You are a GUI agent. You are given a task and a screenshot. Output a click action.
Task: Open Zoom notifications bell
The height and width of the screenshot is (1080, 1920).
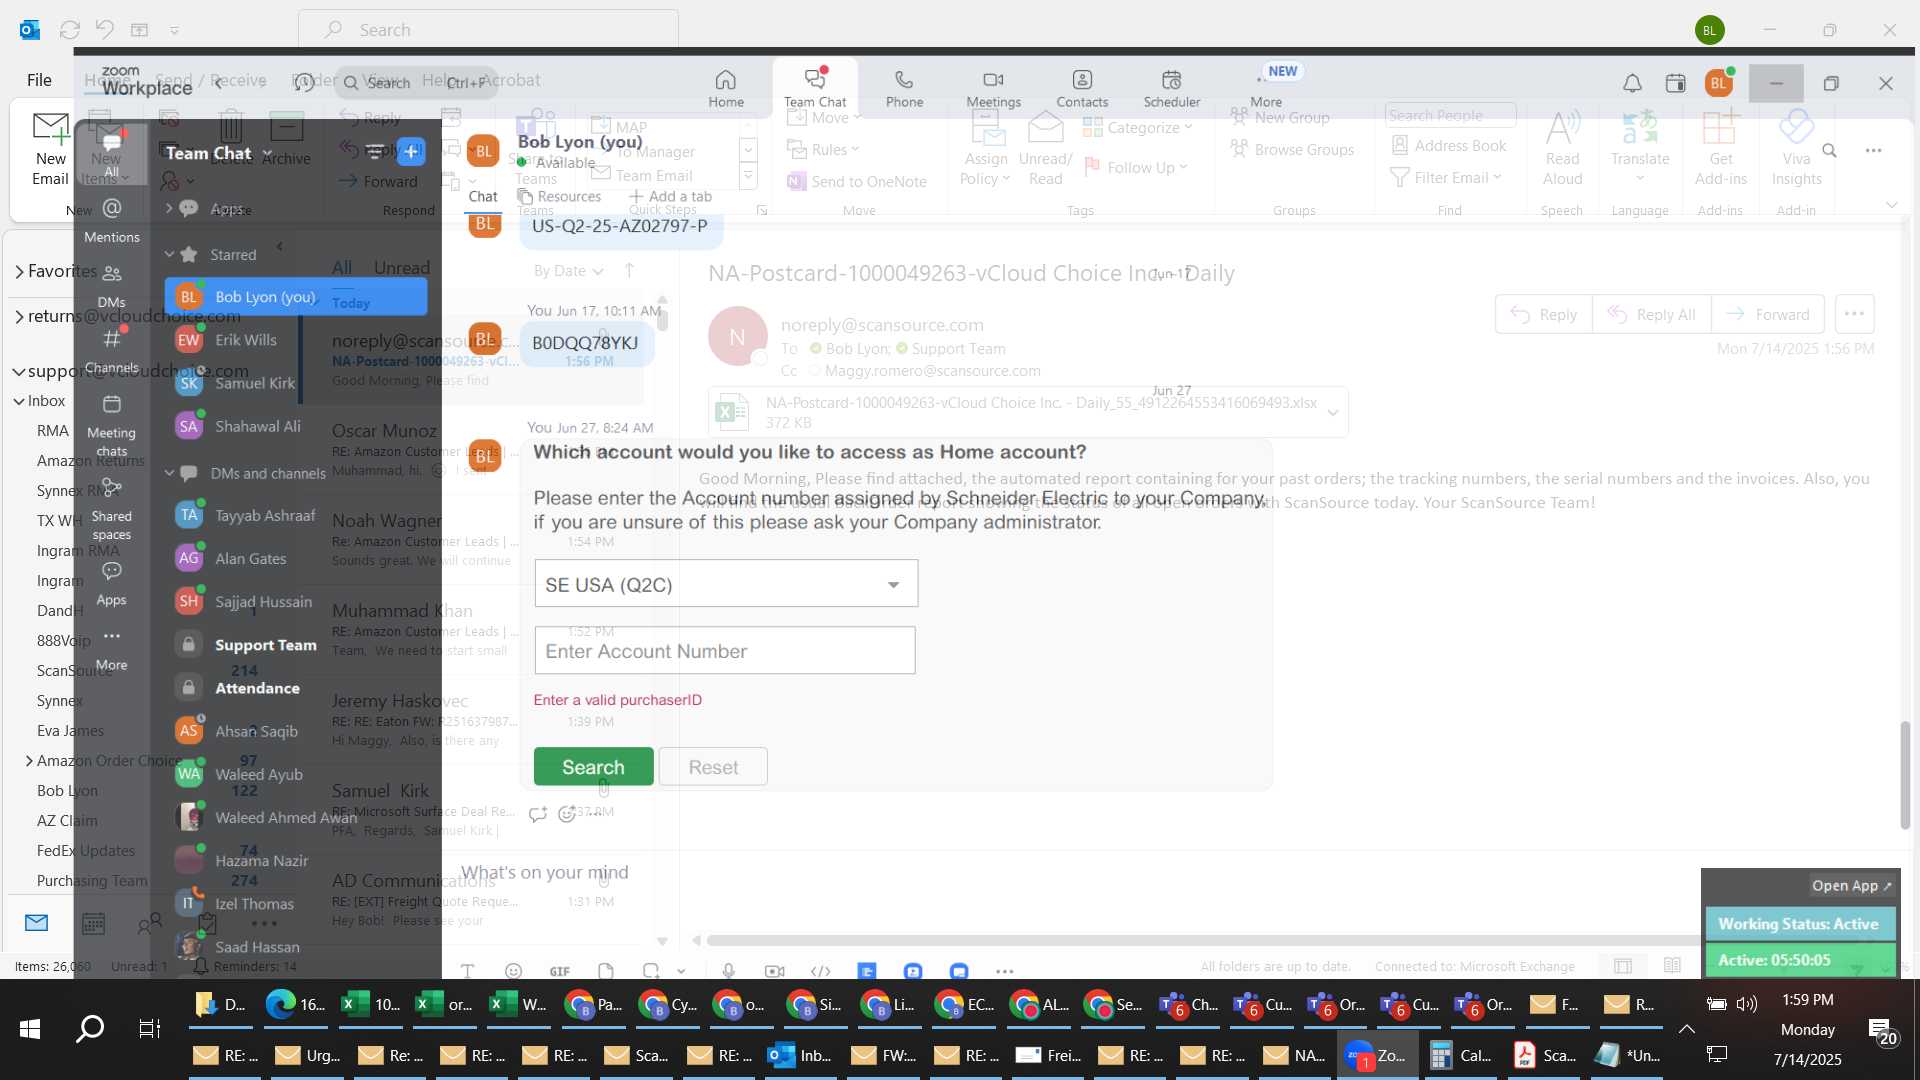click(1632, 84)
